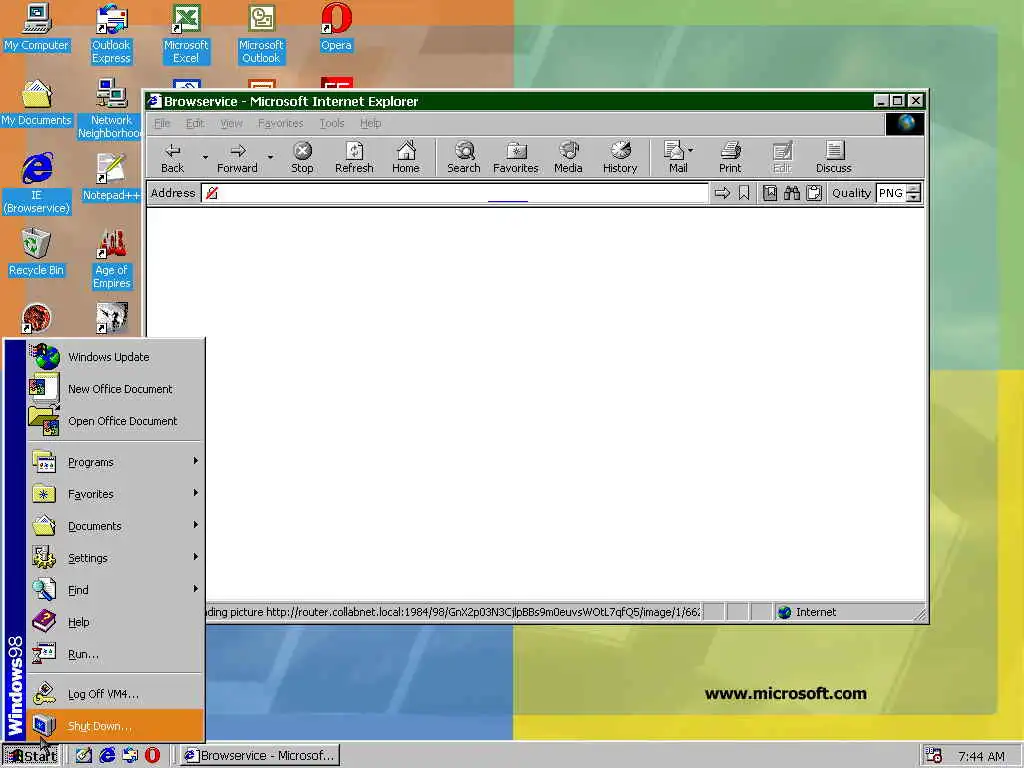Open Opera desktop shortcut

pos(336,27)
